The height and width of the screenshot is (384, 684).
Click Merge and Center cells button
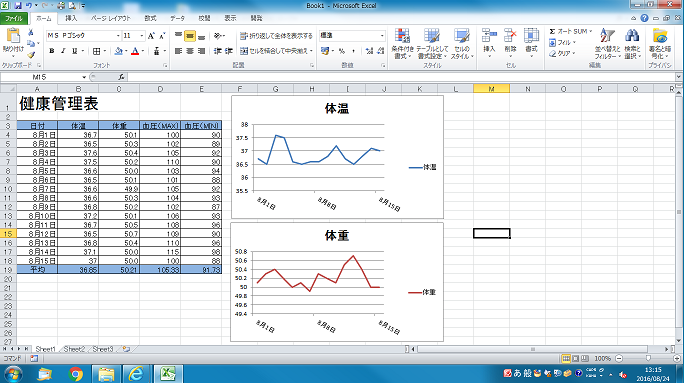point(277,51)
